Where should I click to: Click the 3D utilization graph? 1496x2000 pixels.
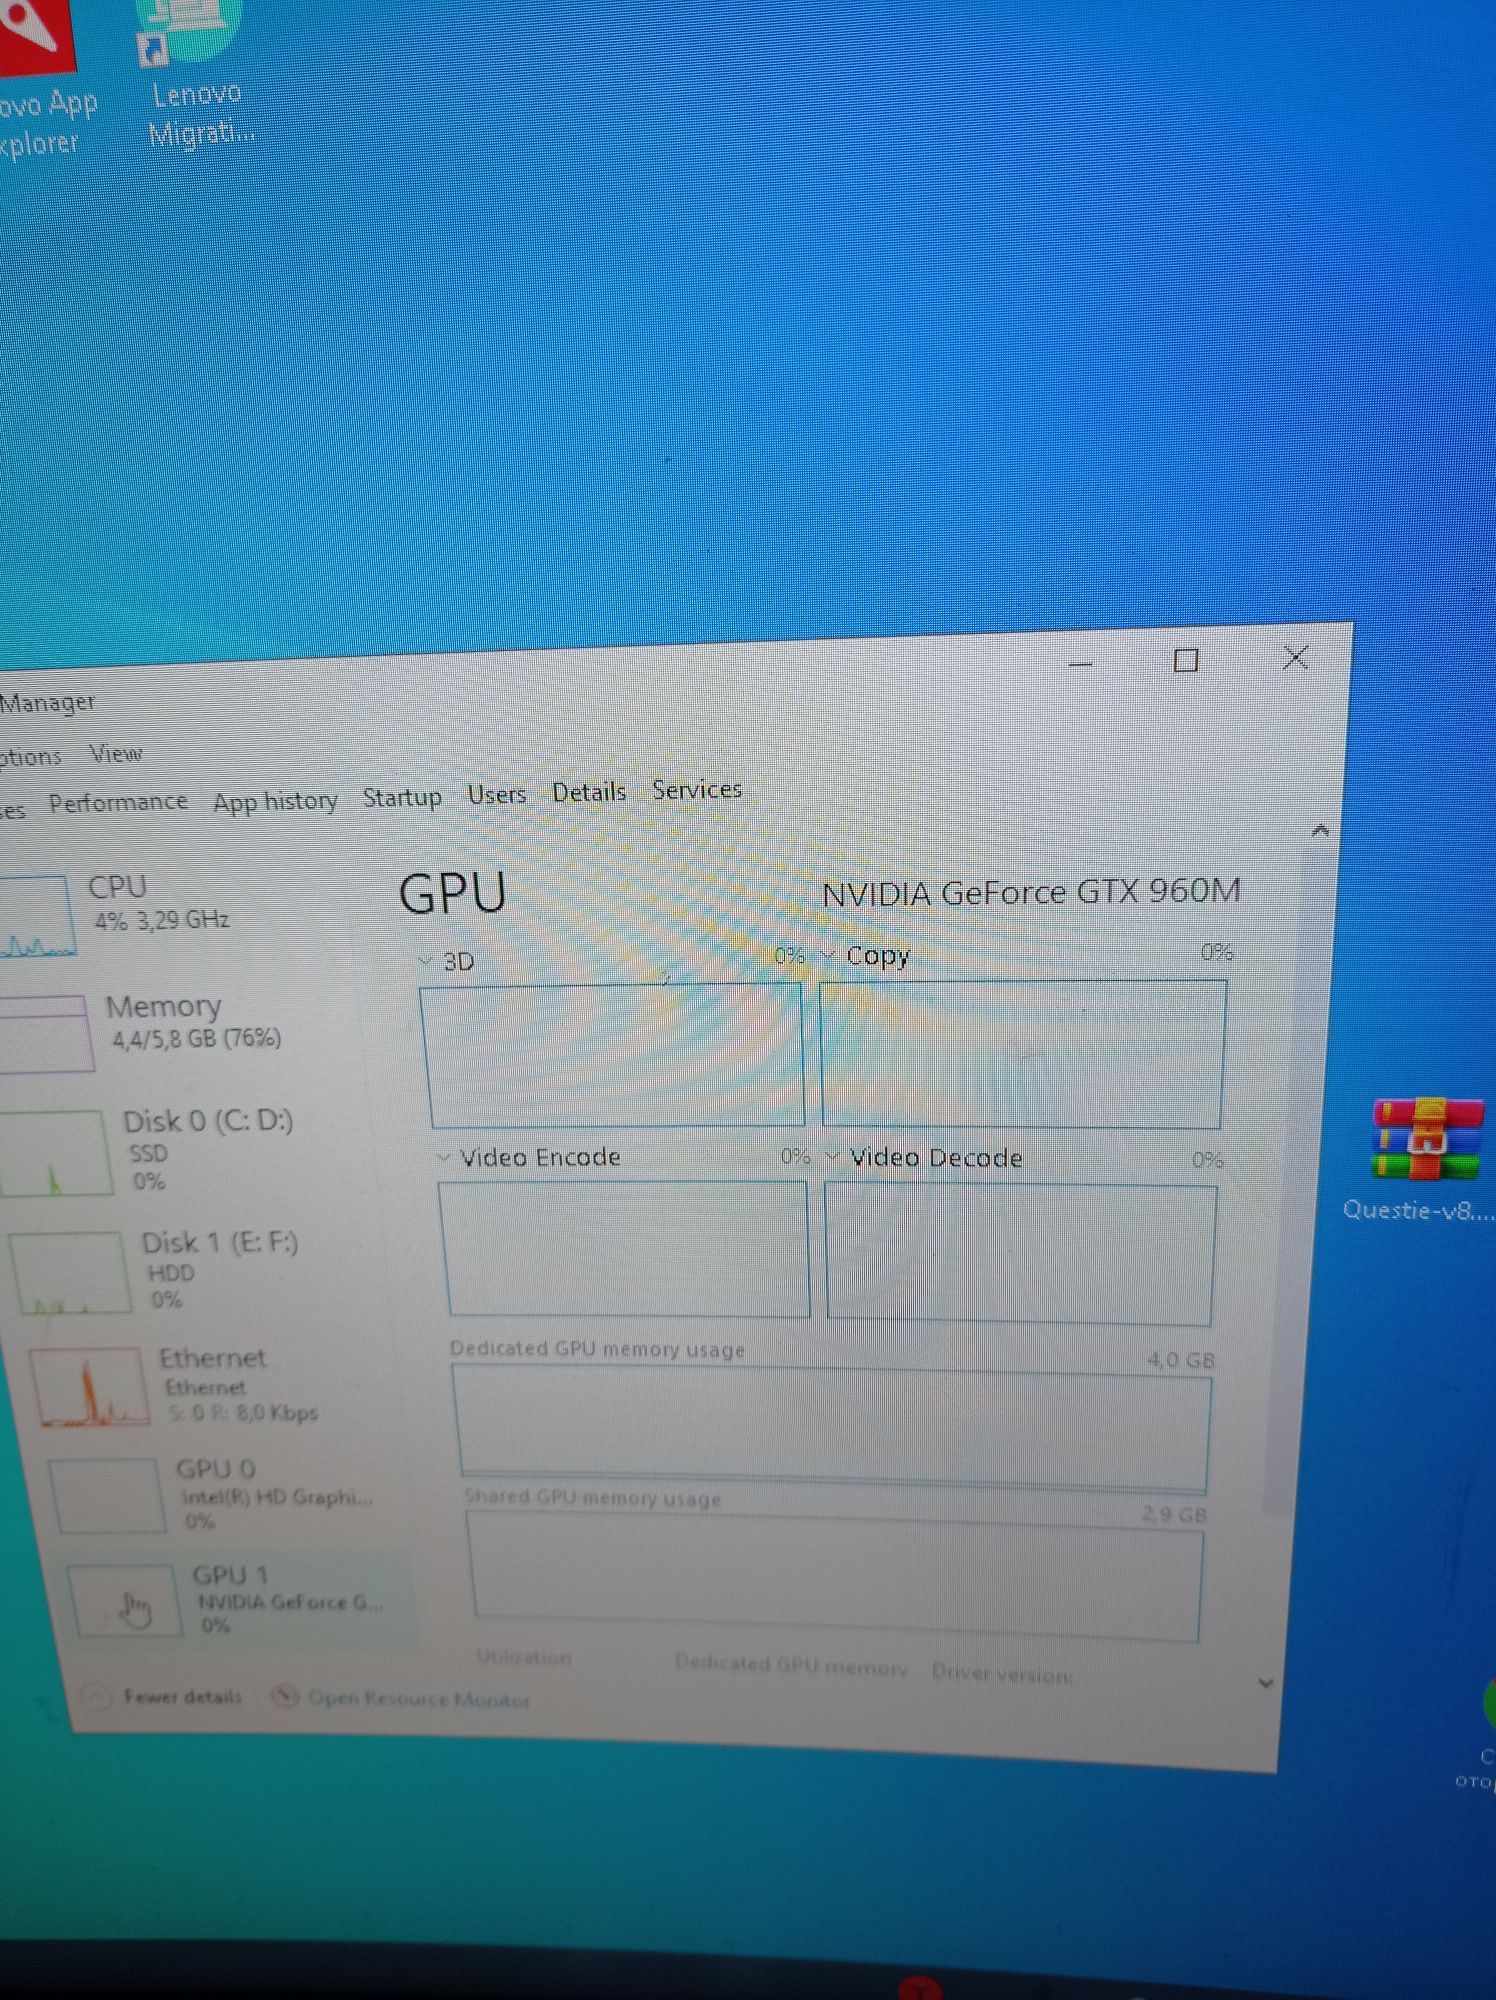613,1055
